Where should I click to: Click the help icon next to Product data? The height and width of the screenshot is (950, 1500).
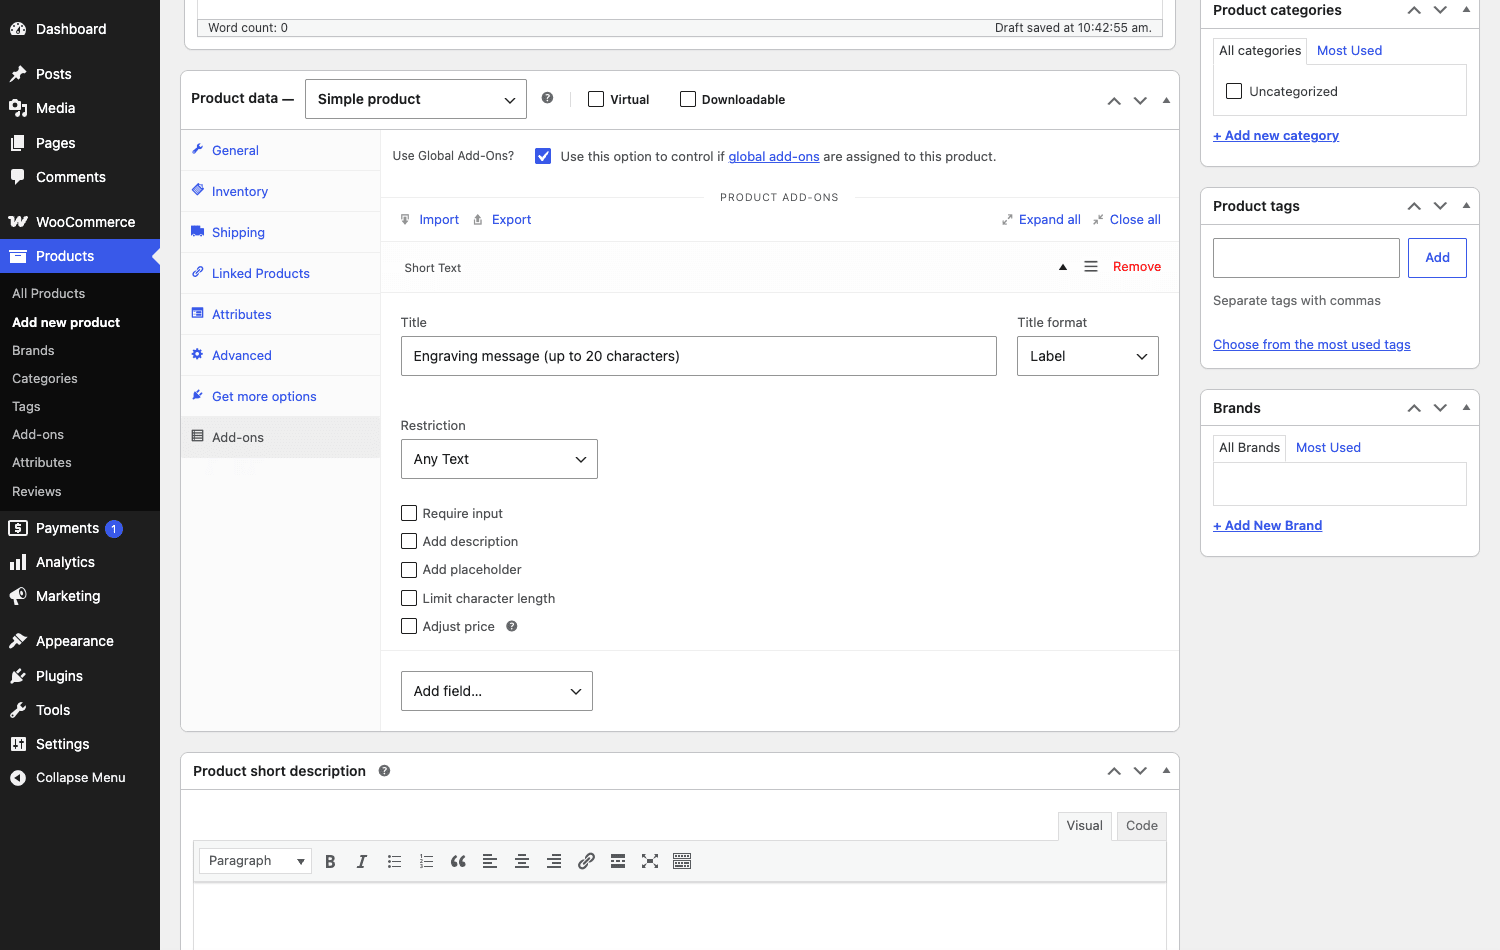tap(547, 98)
